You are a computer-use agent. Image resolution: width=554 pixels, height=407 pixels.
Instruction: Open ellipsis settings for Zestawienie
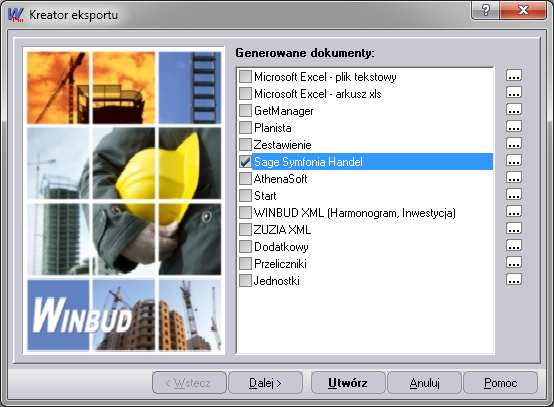(x=514, y=143)
